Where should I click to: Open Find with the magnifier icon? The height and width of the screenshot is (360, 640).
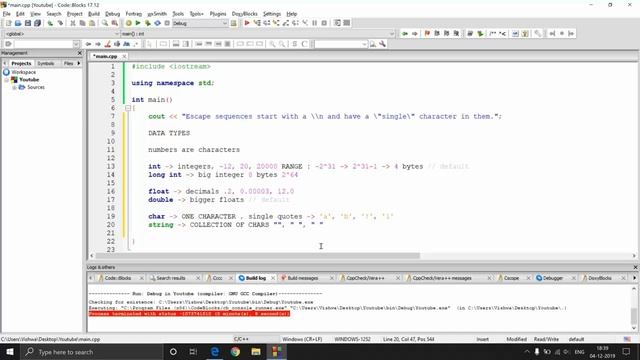(105, 23)
